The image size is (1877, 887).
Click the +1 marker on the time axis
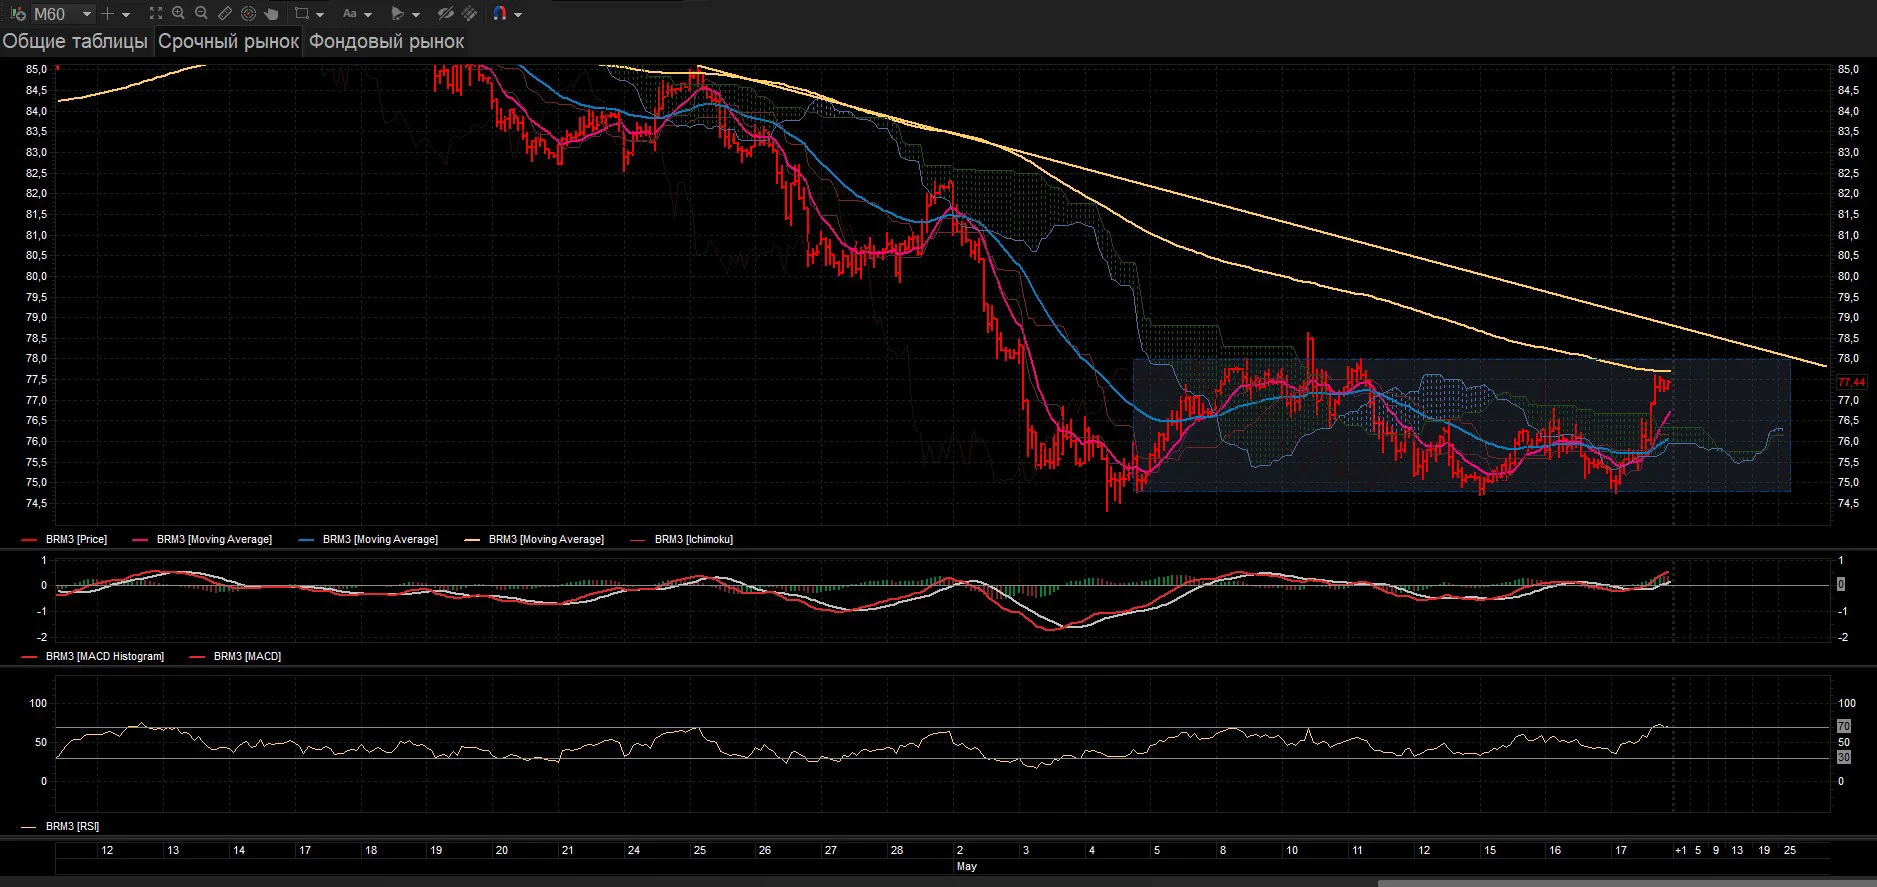(1680, 850)
